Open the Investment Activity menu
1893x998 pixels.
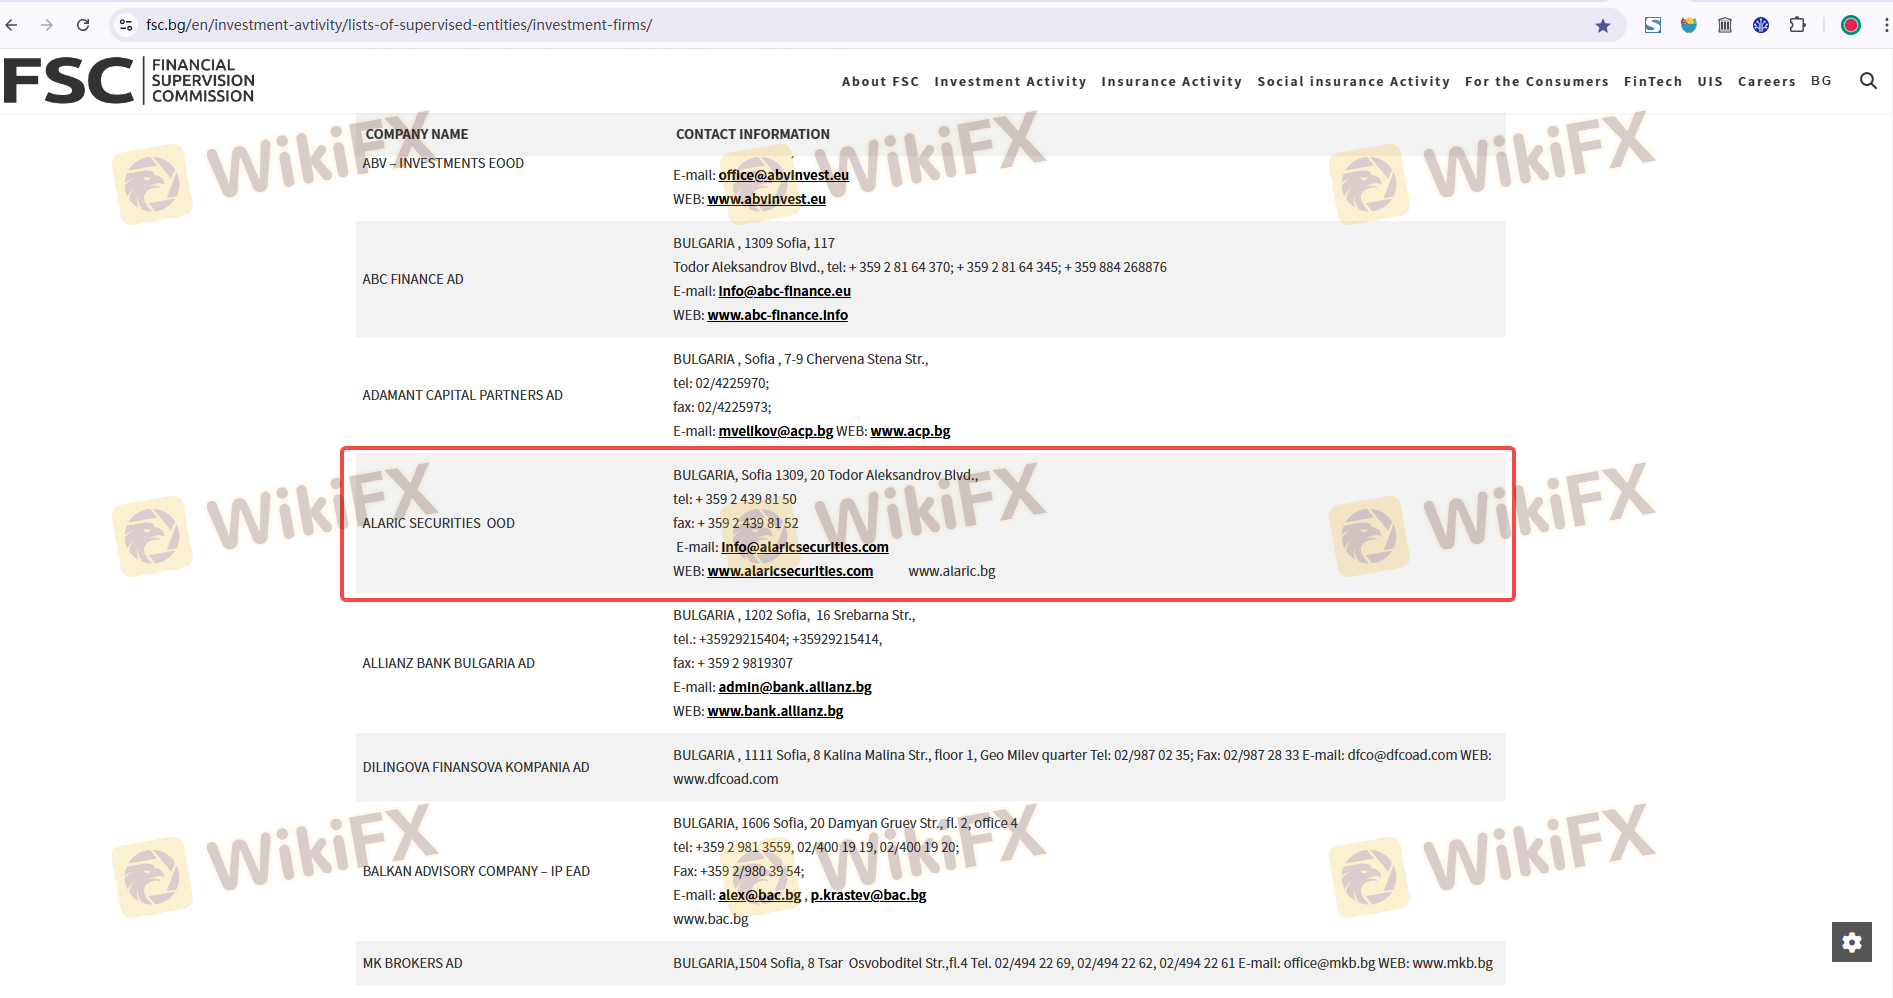pyautogui.click(x=1010, y=82)
